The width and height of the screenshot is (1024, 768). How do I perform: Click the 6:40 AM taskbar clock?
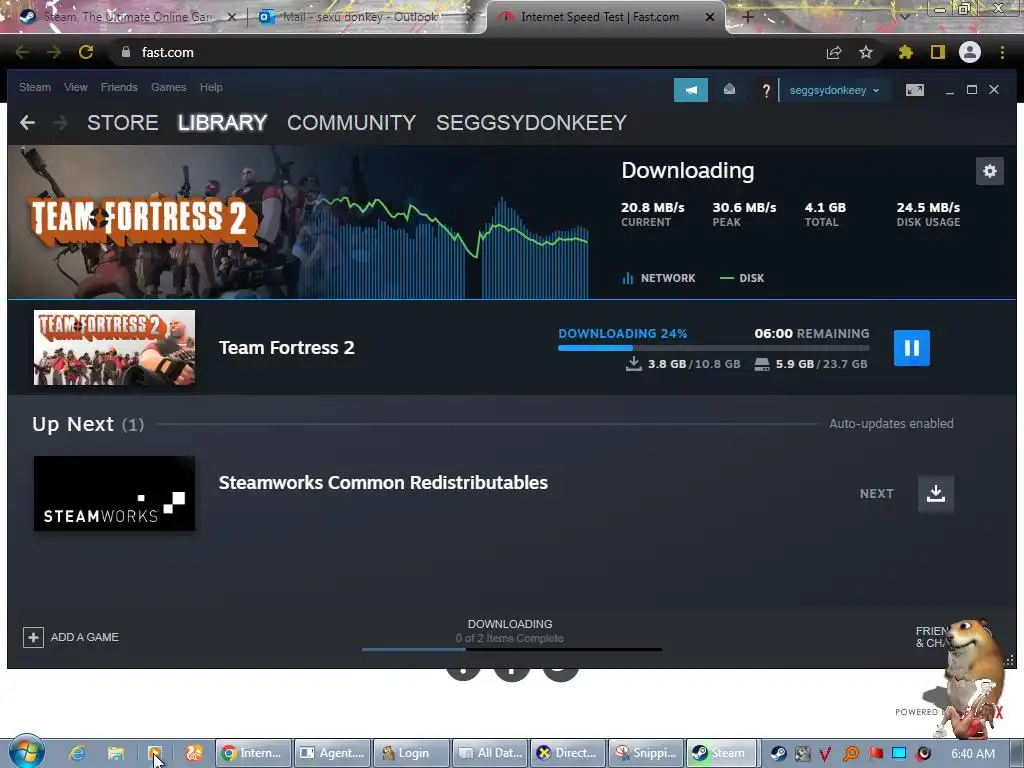click(973, 753)
